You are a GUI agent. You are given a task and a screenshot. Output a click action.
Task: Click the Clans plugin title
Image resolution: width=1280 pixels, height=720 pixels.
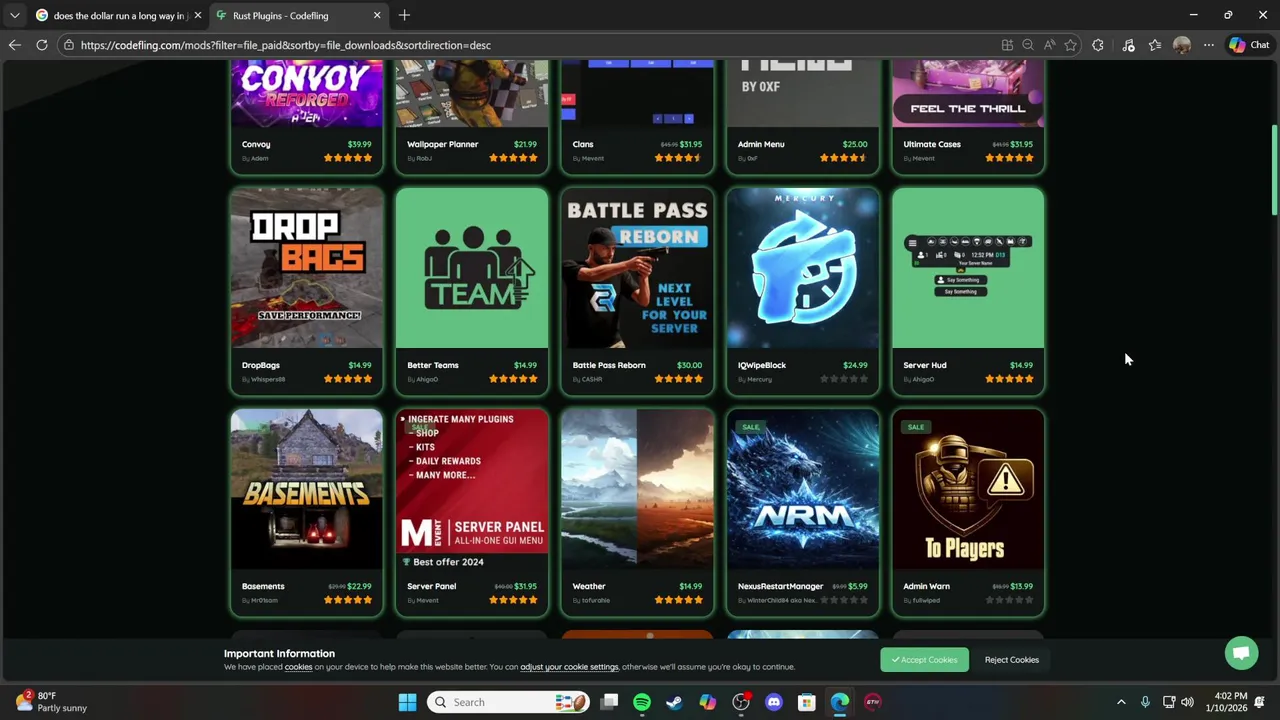point(583,144)
